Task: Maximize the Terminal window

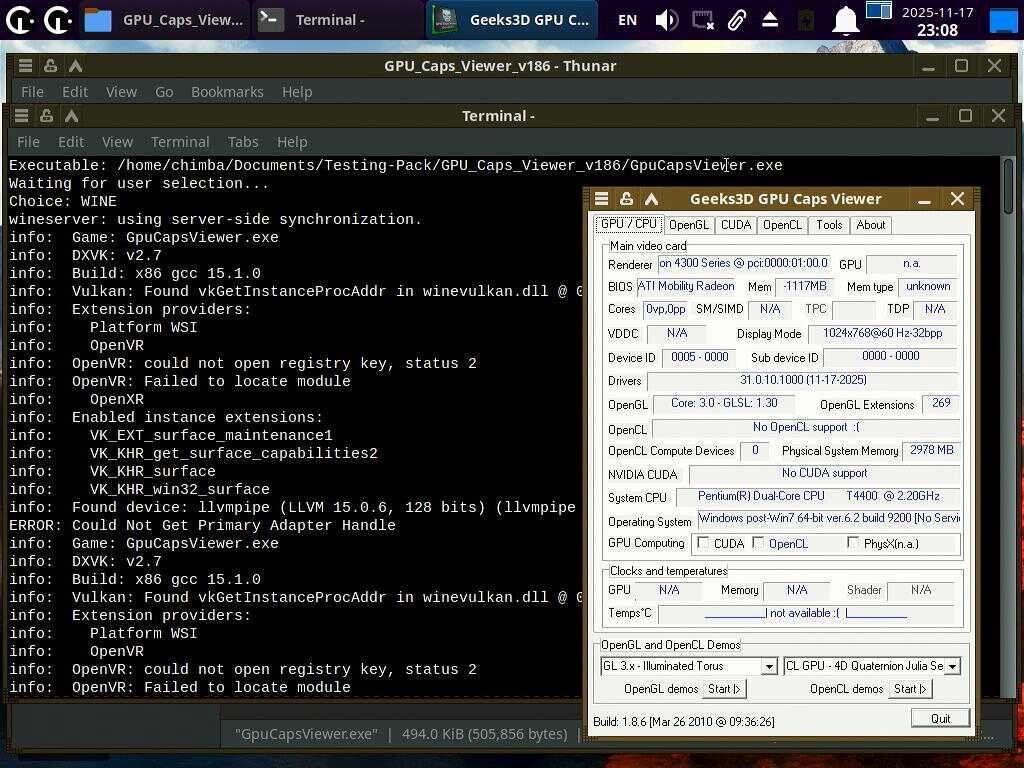Action: coord(965,116)
